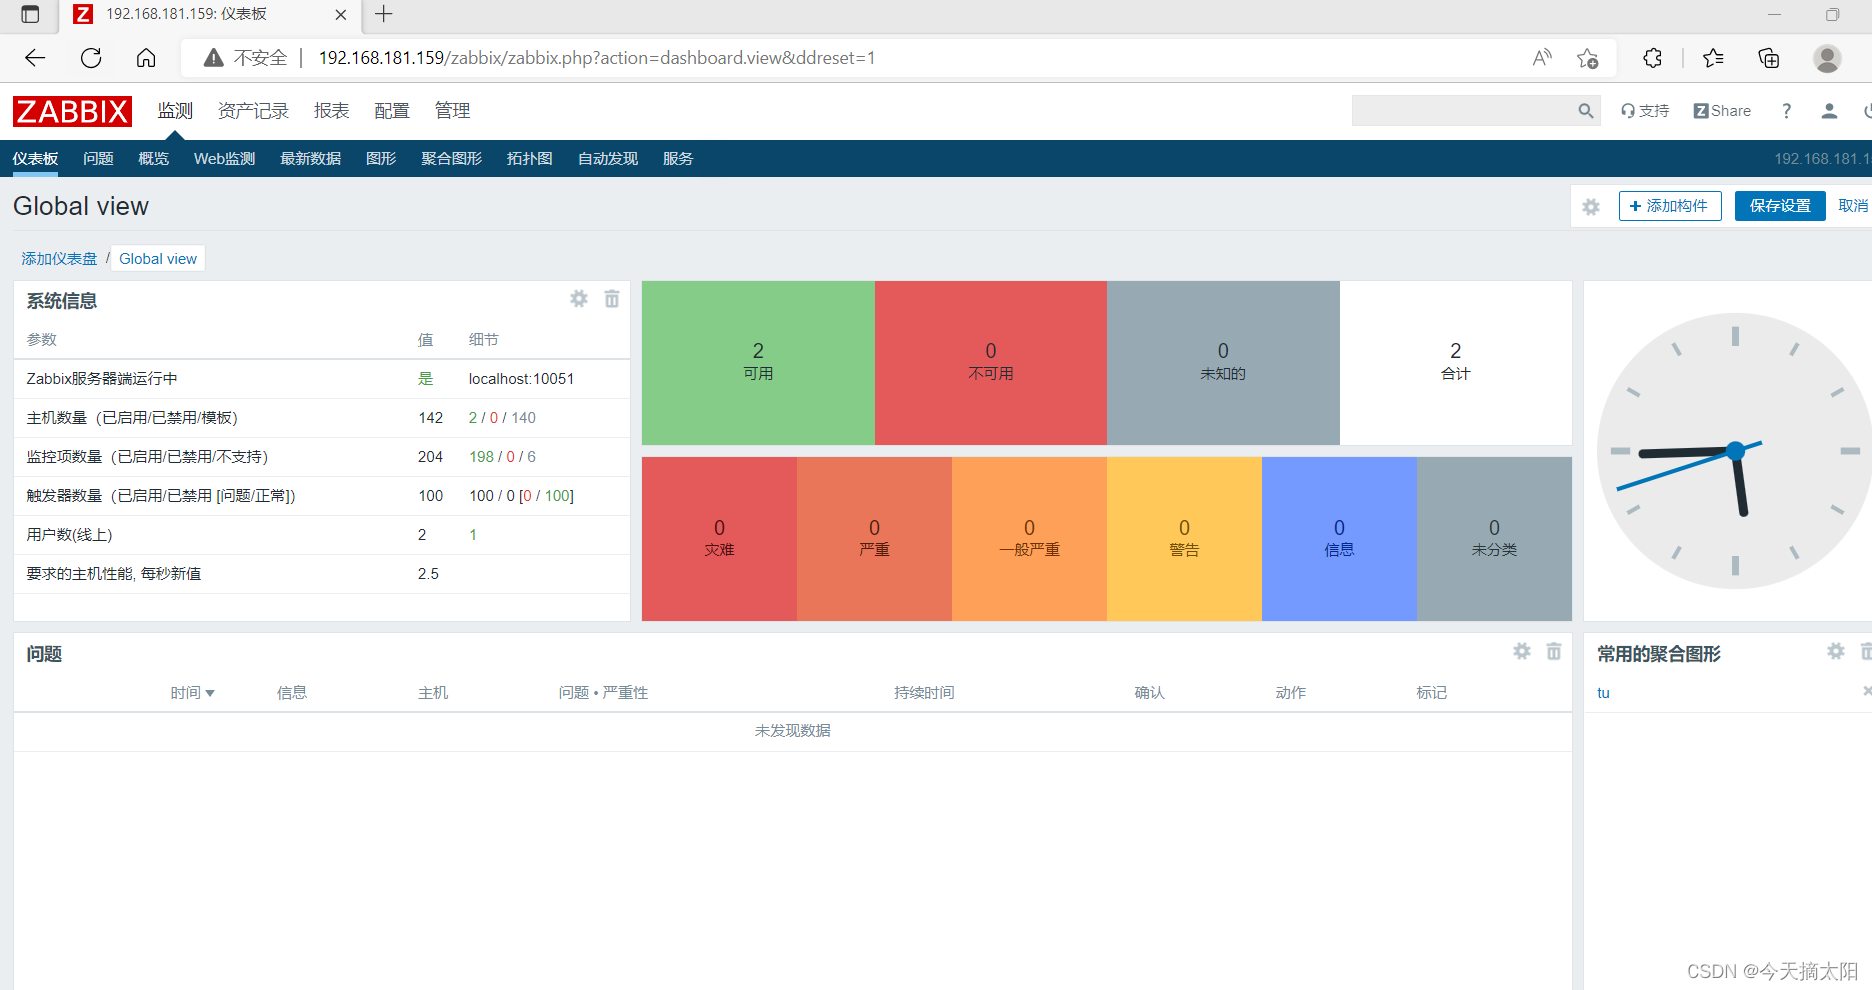Screen dimensions: 1872x990
Task: Click the 灾难 severity tile
Action: pyautogui.click(x=719, y=539)
